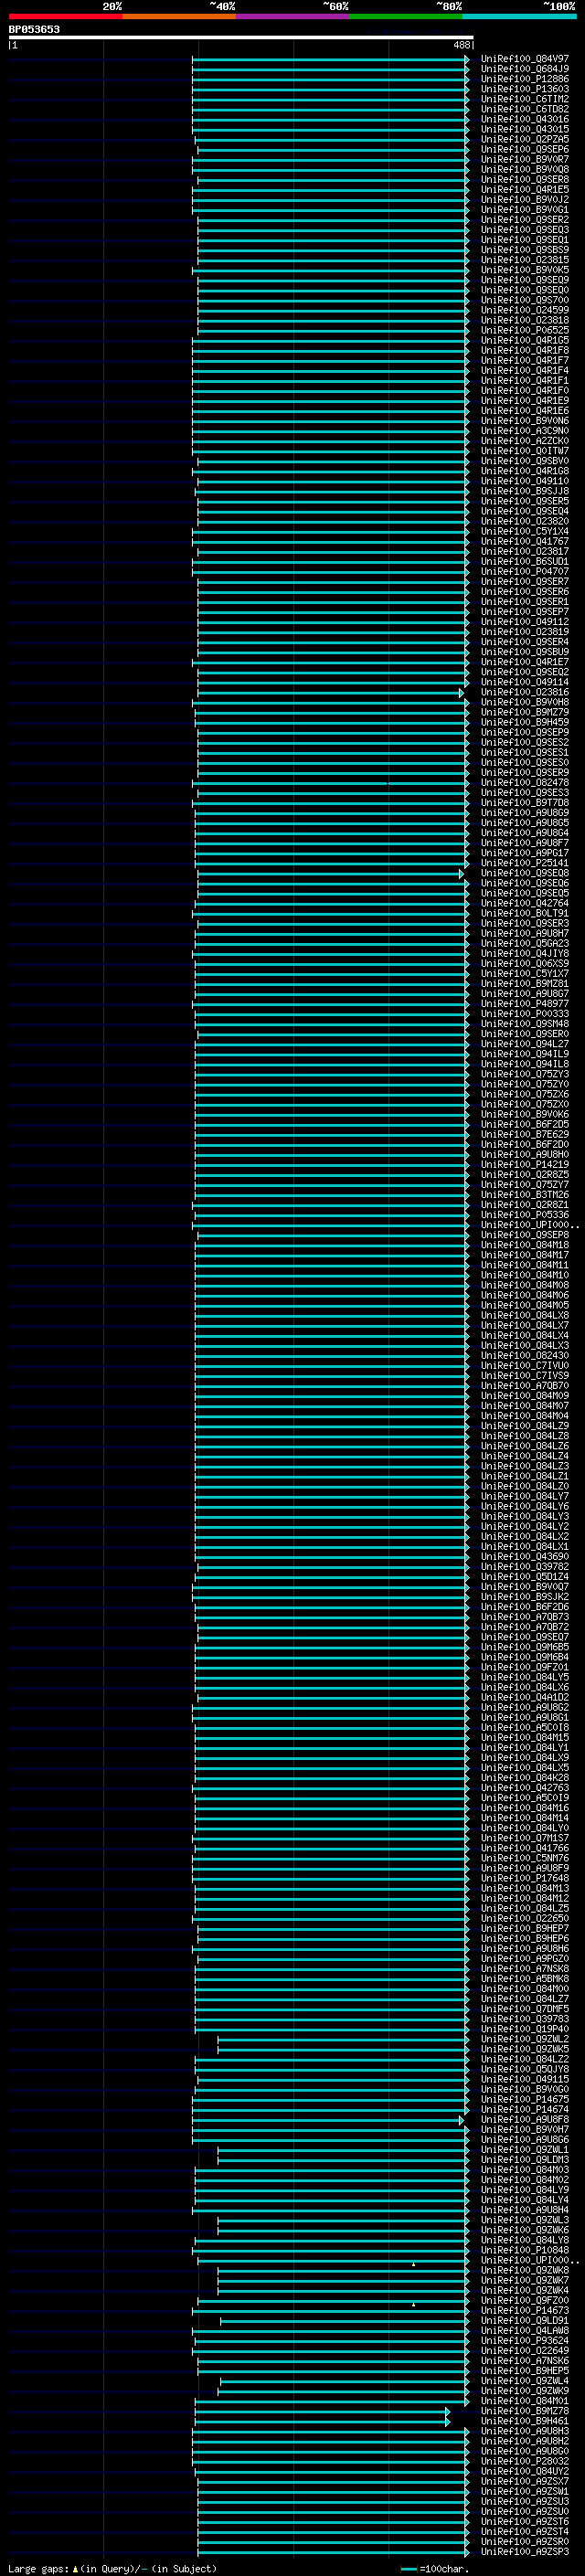Select hit UniRef100_Q84V97
The image size is (585, 2576).
coord(525,59)
